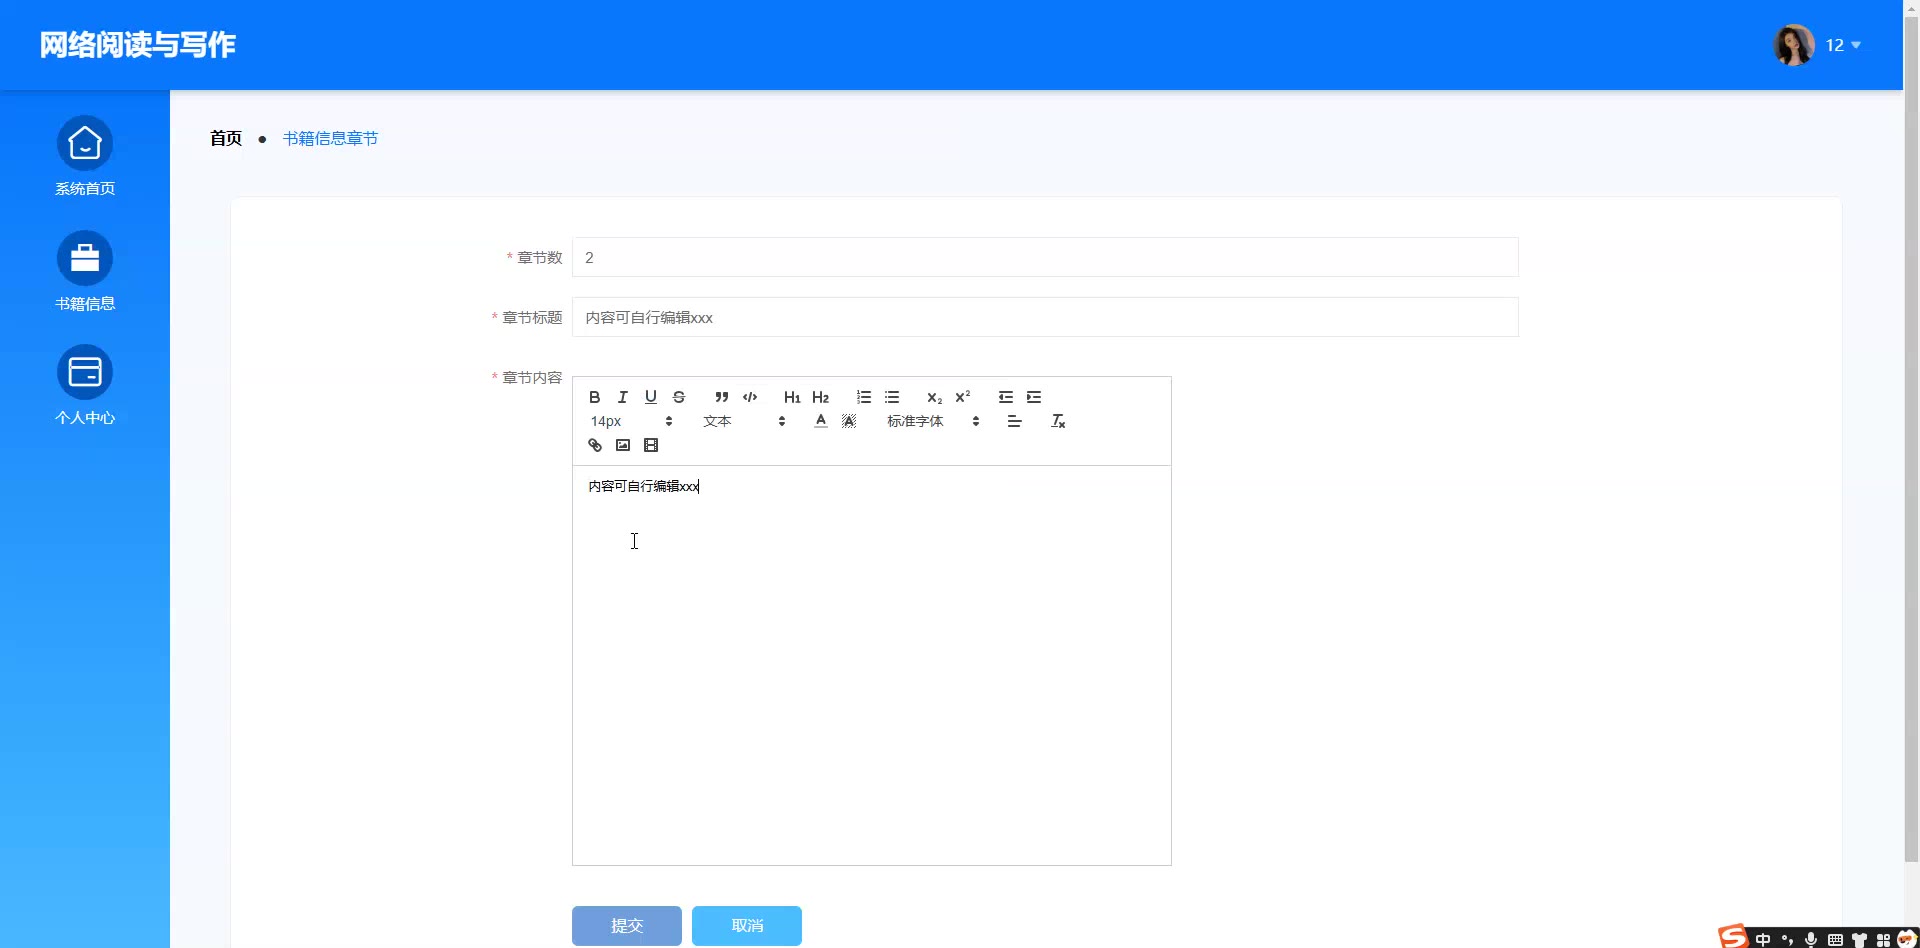This screenshot has width=1920, height=948.
Task: Open the 标准字体 font family dropdown
Action: click(x=933, y=421)
